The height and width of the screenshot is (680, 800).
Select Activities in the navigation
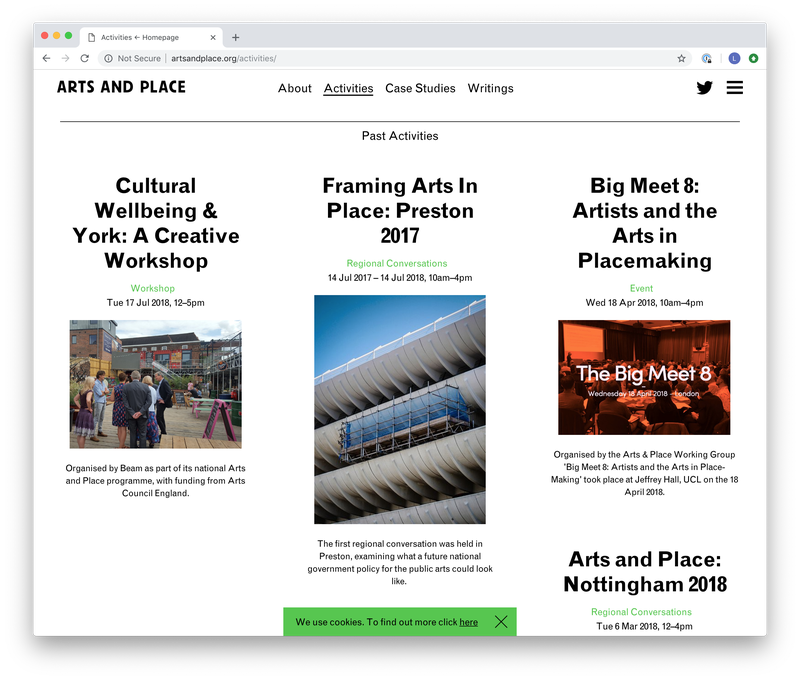coord(348,88)
